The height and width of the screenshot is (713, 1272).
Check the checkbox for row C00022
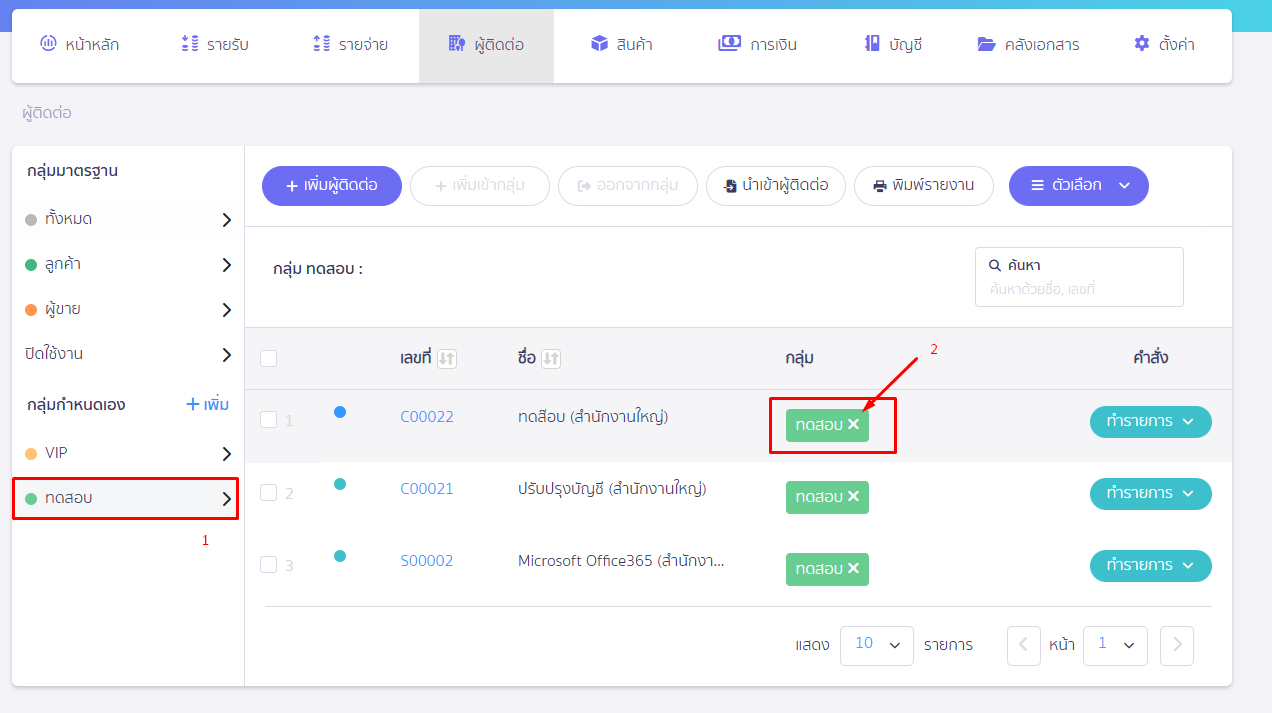click(268, 420)
